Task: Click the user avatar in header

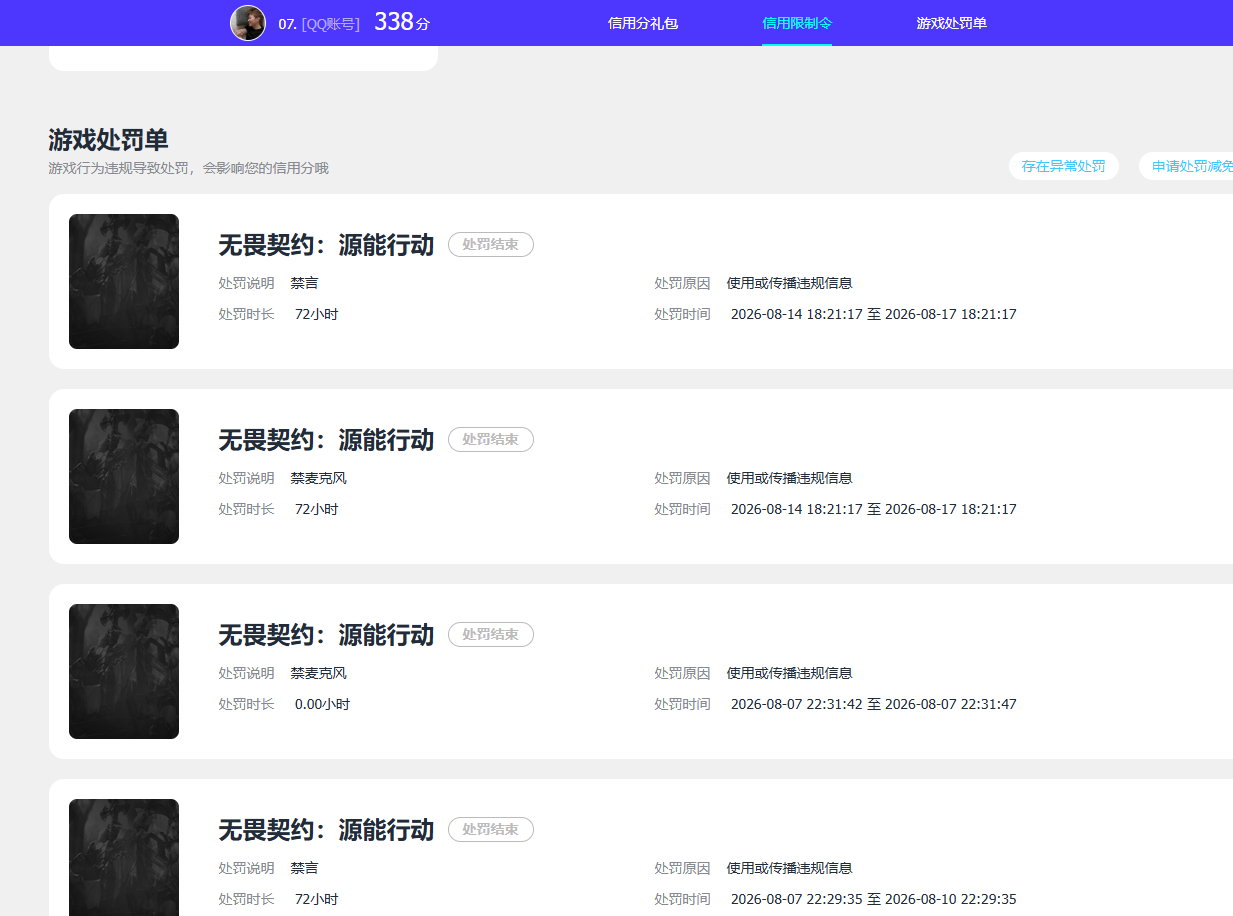Action: 248,23
